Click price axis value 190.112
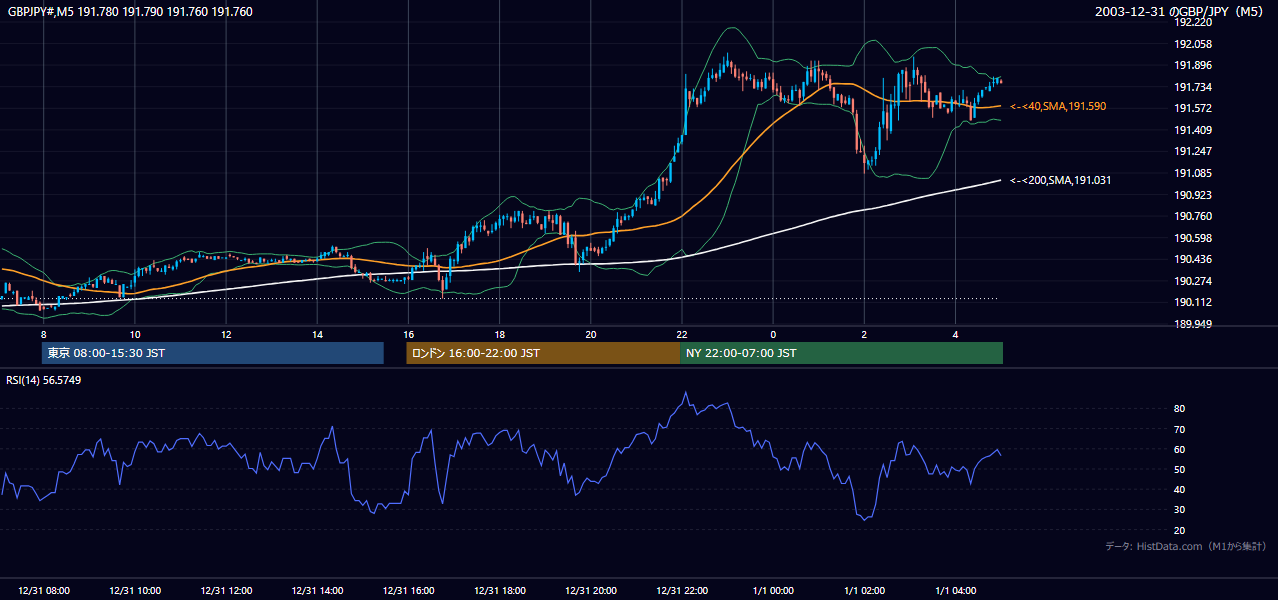Image resolution: width=1278 pixels, height=600 pixels. (x=1193, y=303)
